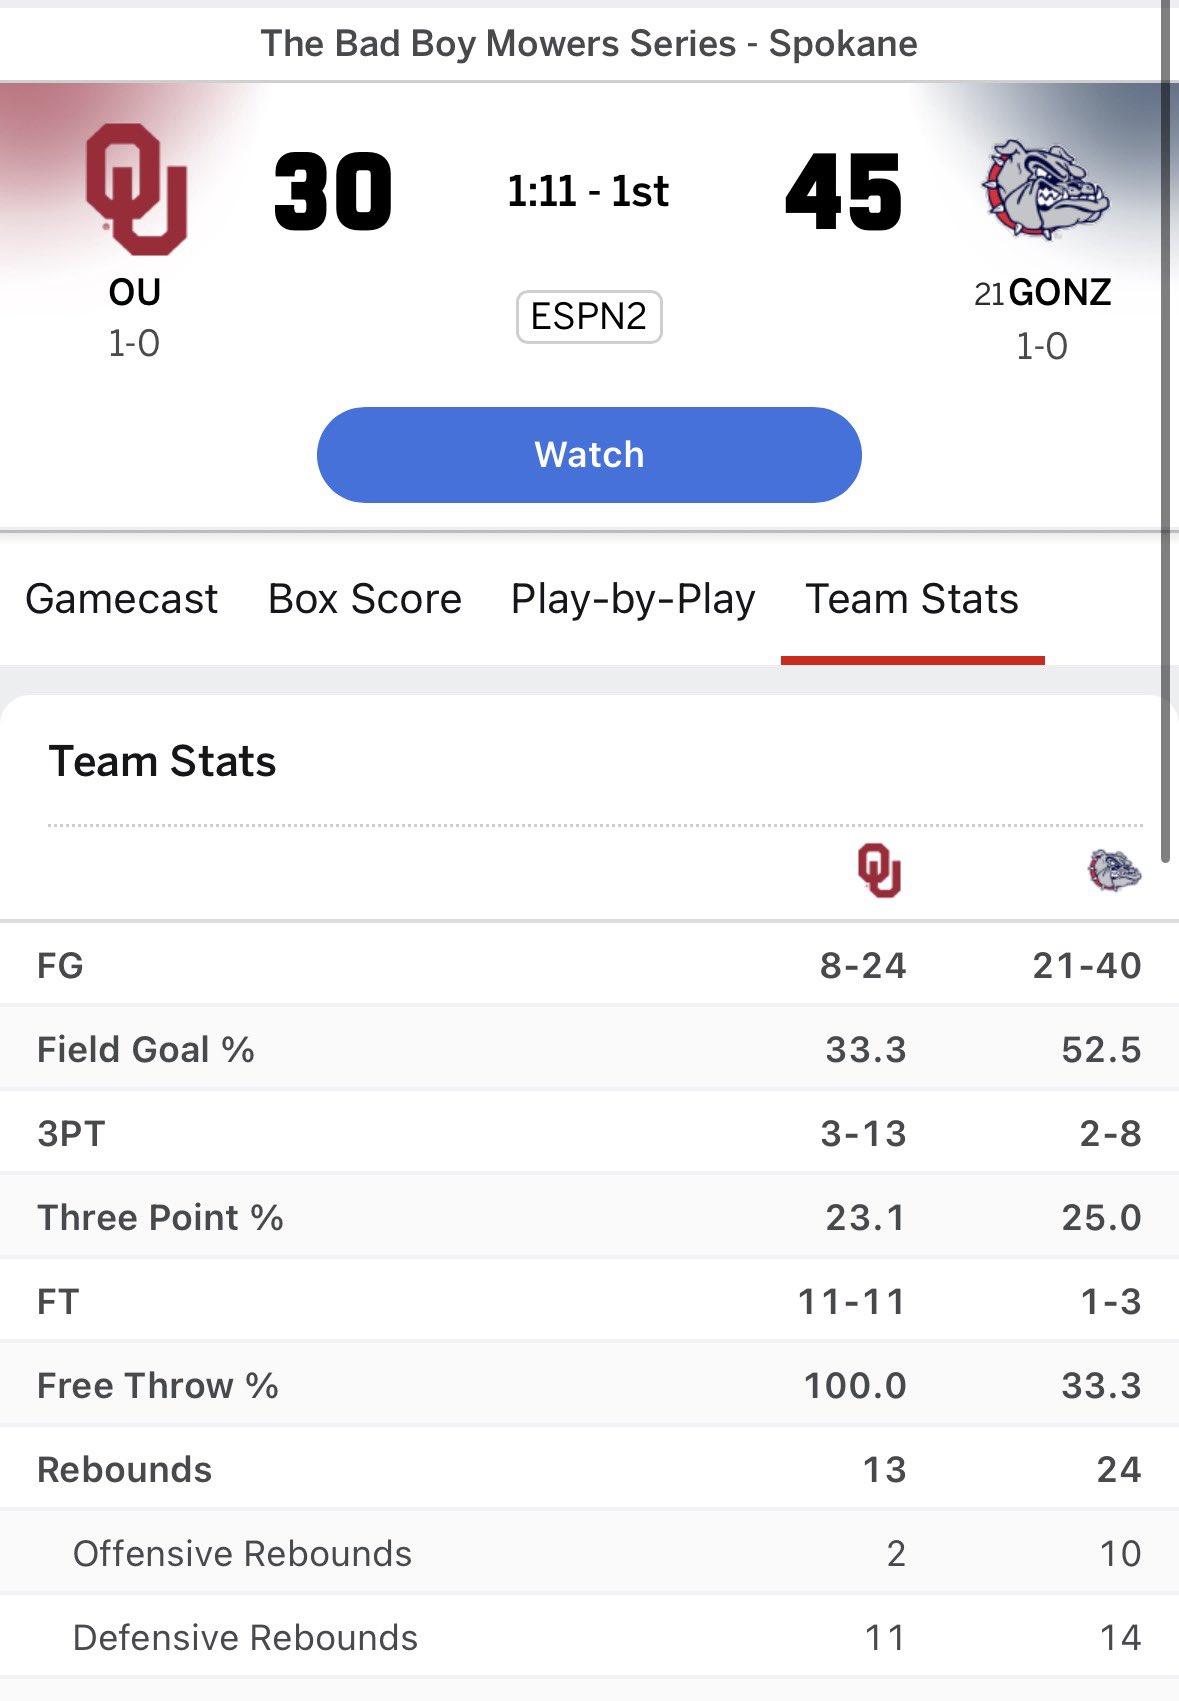1179x1701 pixels.
Task: Click the Offensive Rebounds row label
Action: (242, 1554)
